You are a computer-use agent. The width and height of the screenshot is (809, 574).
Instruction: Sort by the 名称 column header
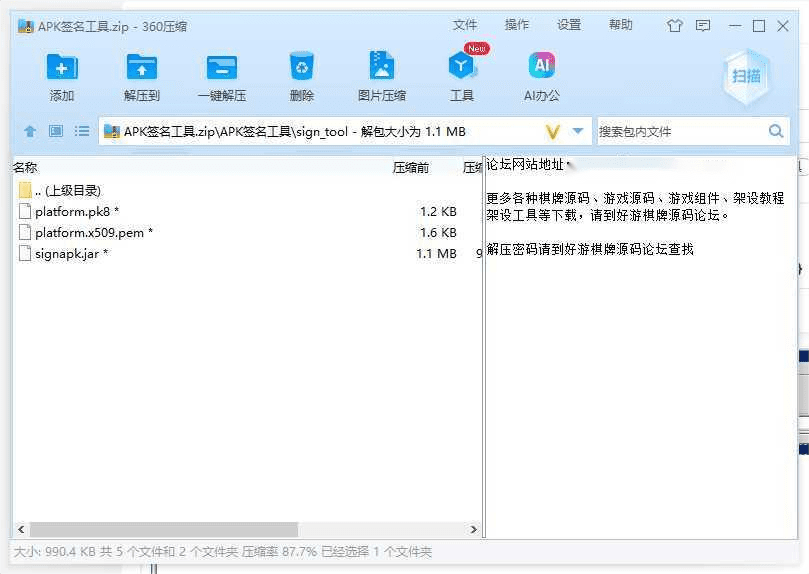pyautogui.click(x=25, y=168)
